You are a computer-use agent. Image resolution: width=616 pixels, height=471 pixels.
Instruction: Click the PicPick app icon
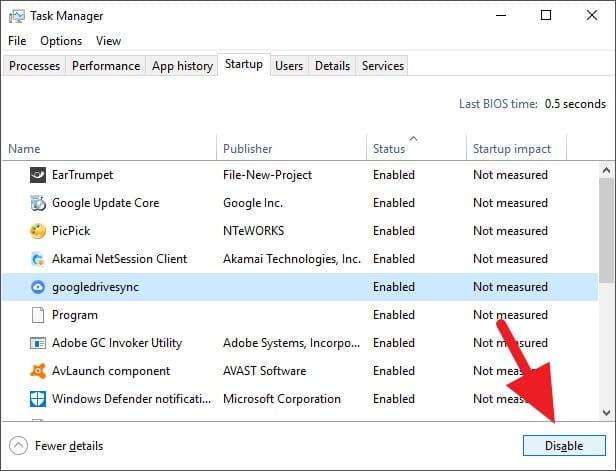[x=38, y=231]
